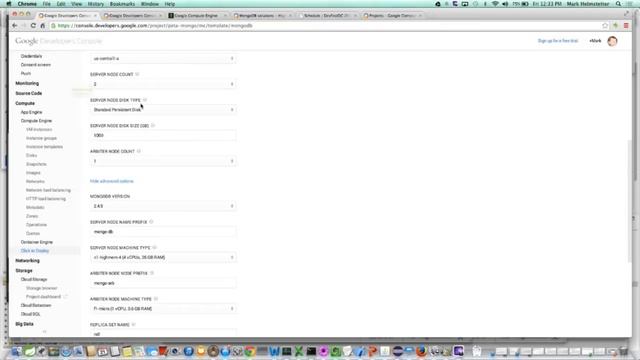Show help for Arbiter Node Machine Type
Screen dimensions: 640x360
pos(156,299)
